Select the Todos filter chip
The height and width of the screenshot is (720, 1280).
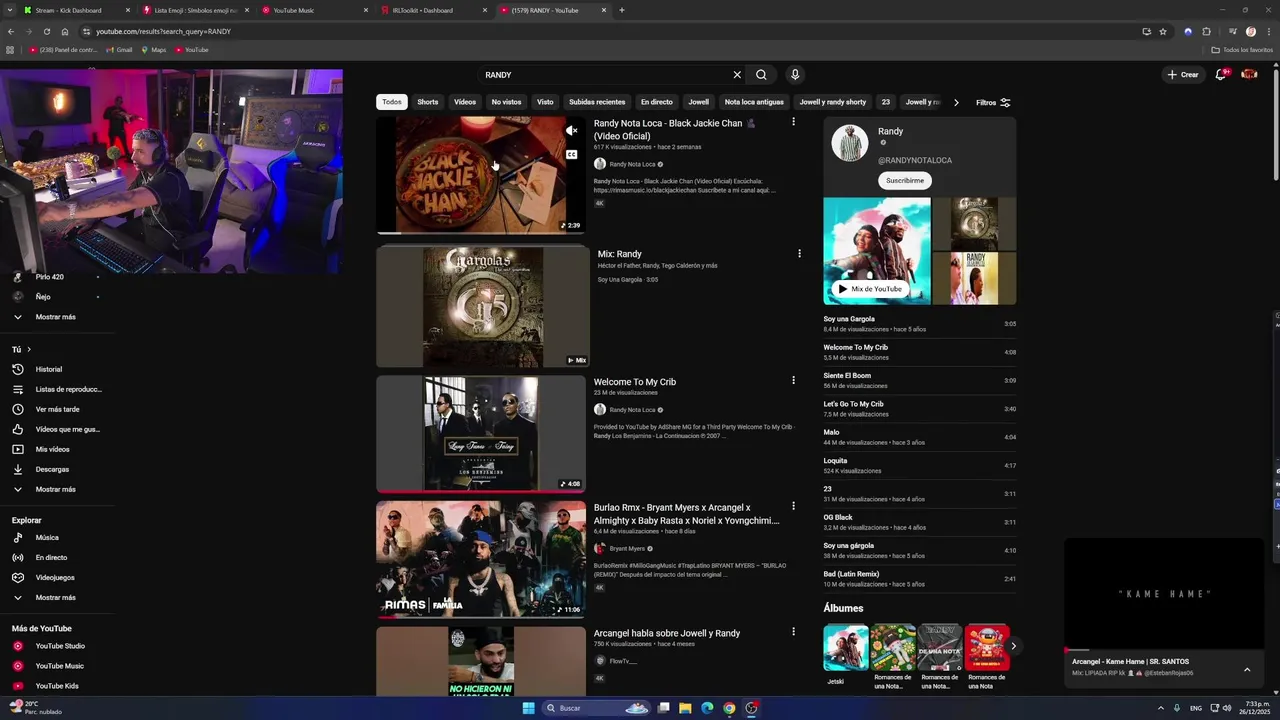(x=392, y=102)
